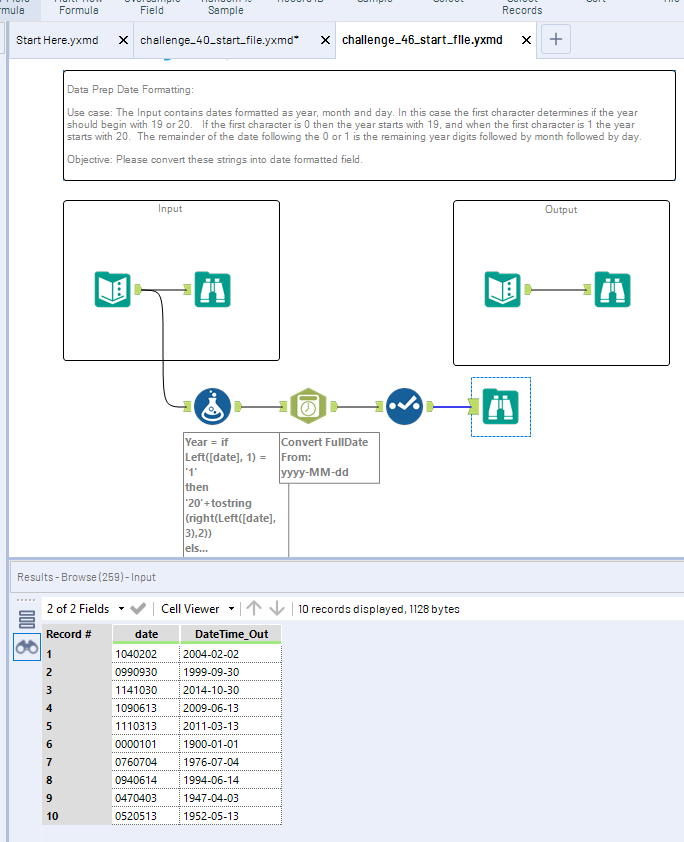Select DateTime_Out cell 2004-02-02
684x842 pixels.
(231, 654)
